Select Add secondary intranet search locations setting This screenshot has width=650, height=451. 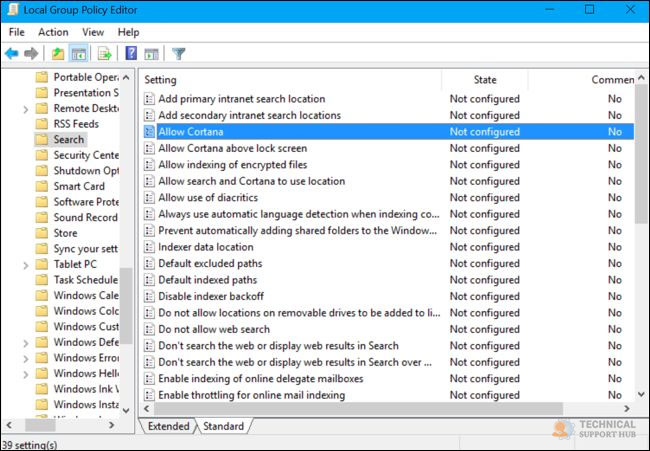coord(388,115)
